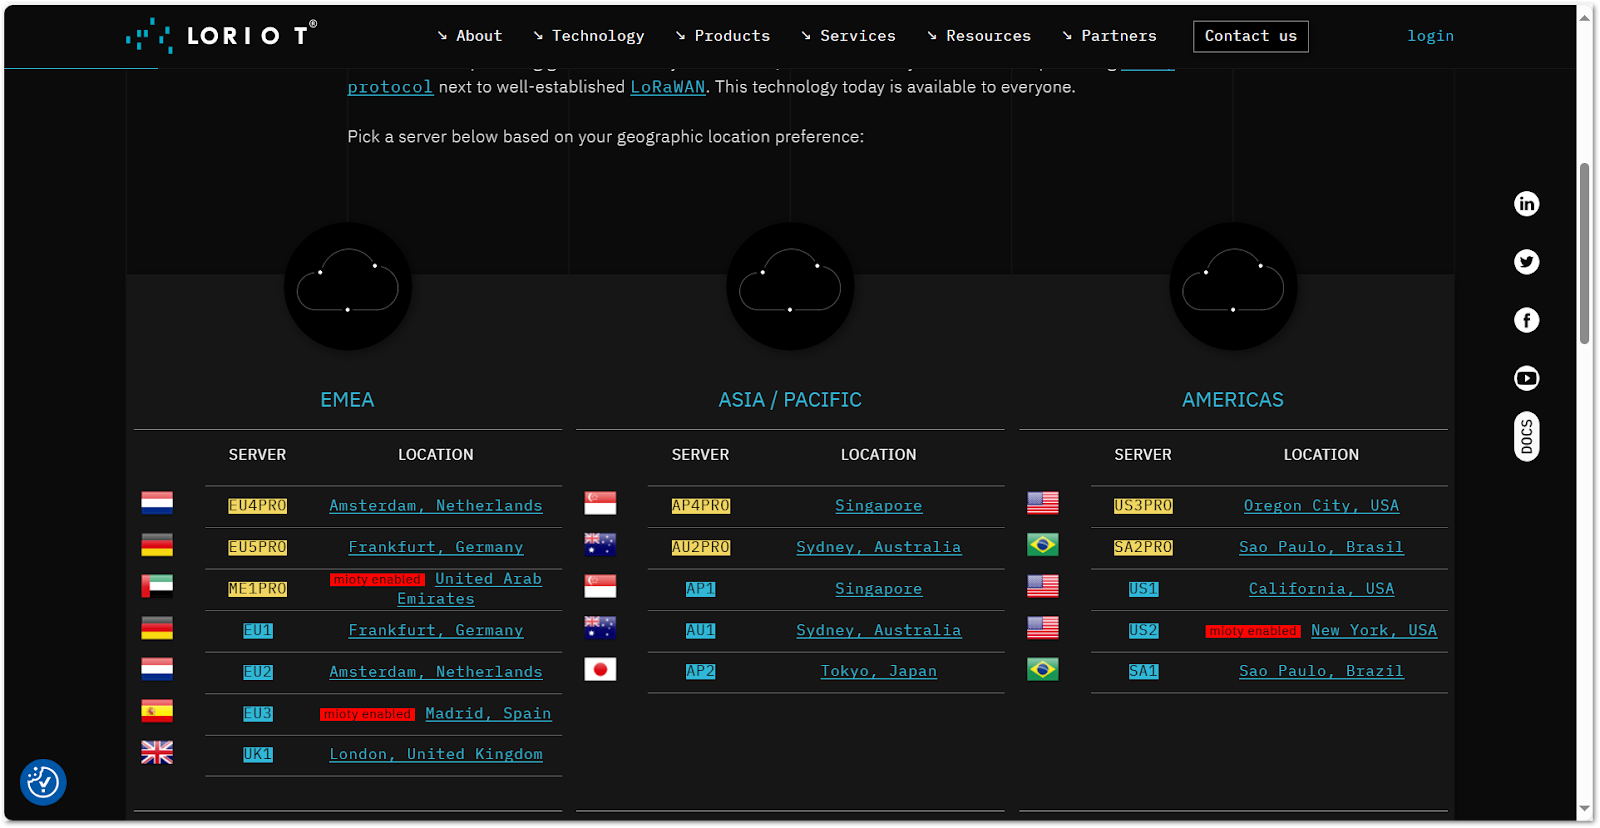This screenshot has width=1600, height=828.
Task: Click the AU1 server label
Action: [700, 630]
